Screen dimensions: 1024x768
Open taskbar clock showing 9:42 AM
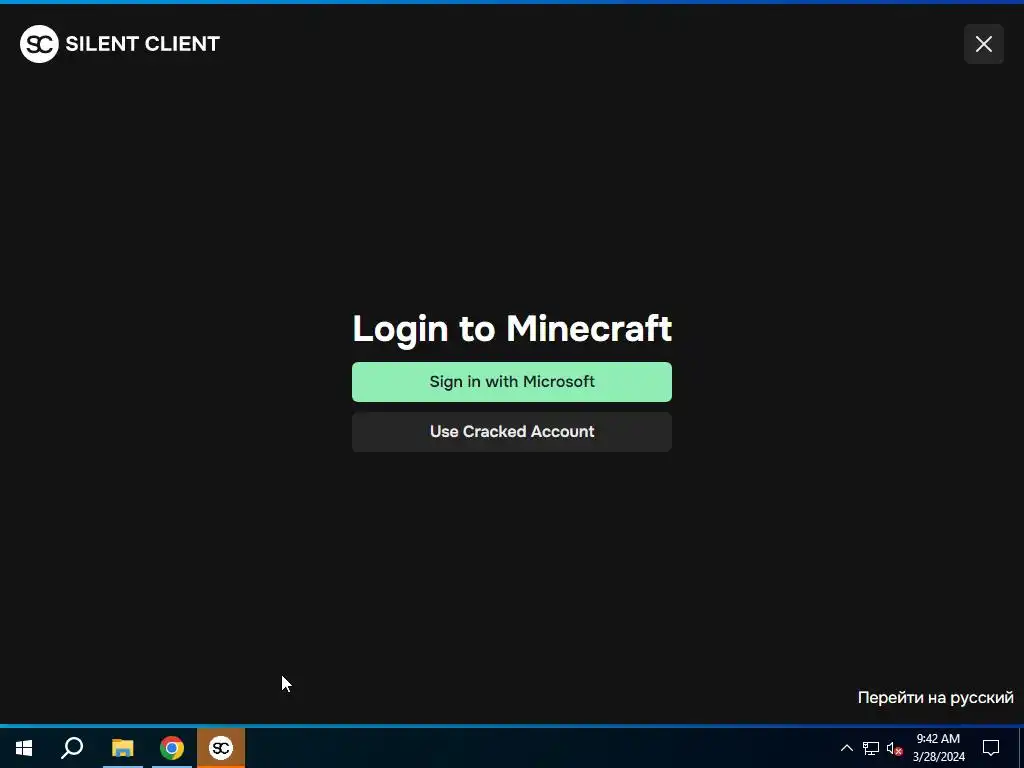pos(938,748)
